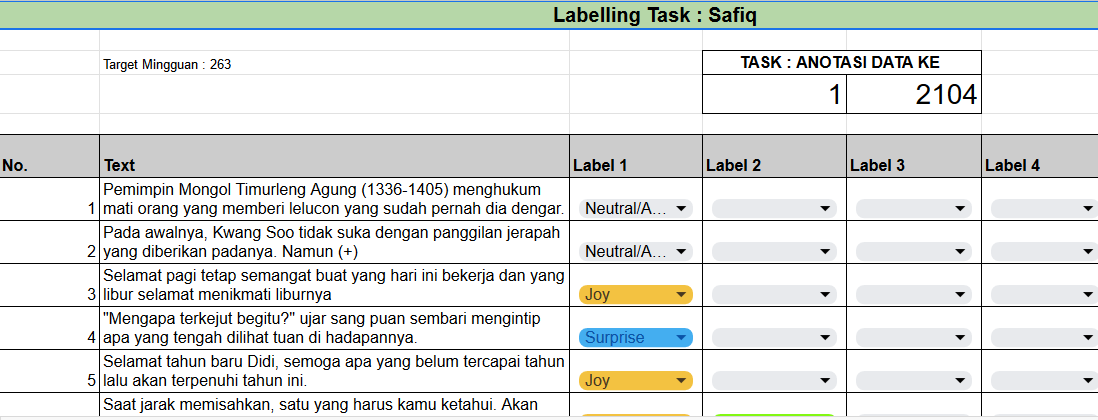Select the text cell about Timurleng Agung

[334, 199]
